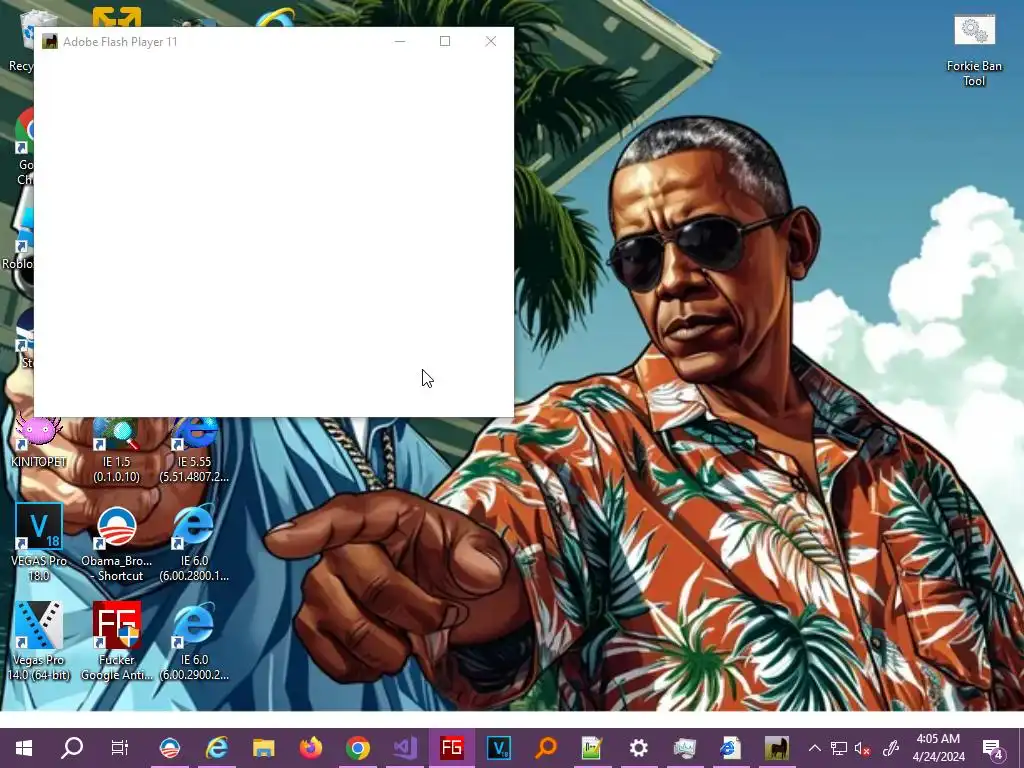Close the Adobe Flash Player 11 window
This screenshot has height=768, width=1024.
(491, 41)
